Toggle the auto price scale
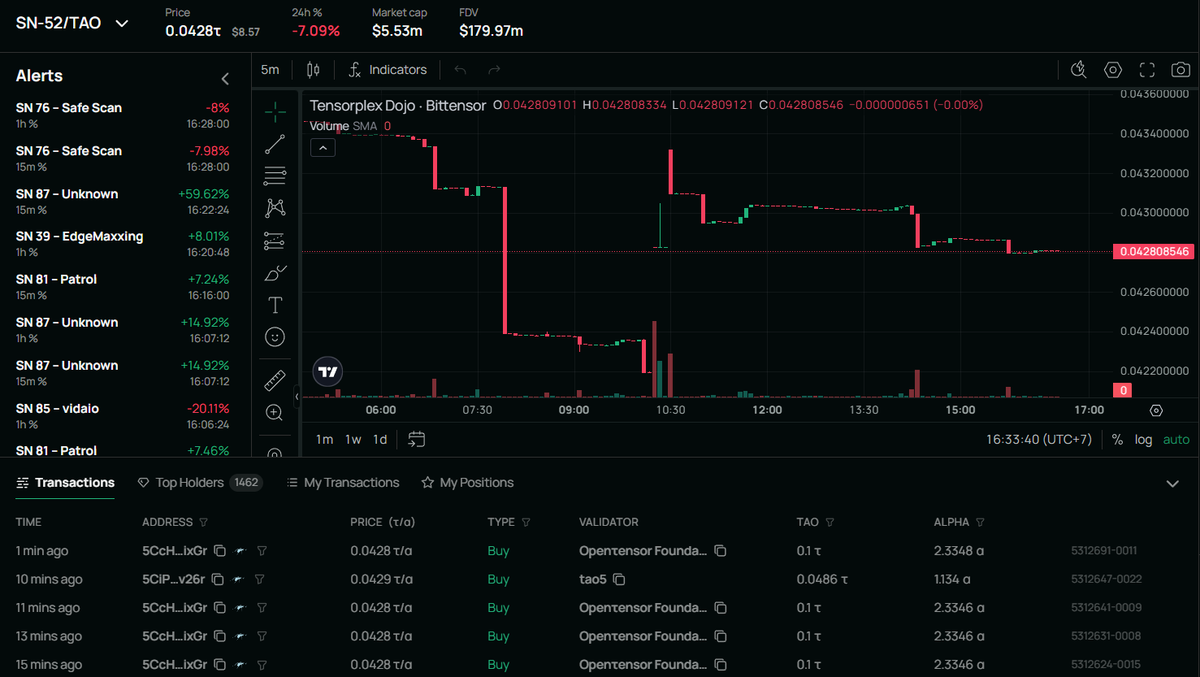This screenshot has height=677, width=1200. (1176, 439)
